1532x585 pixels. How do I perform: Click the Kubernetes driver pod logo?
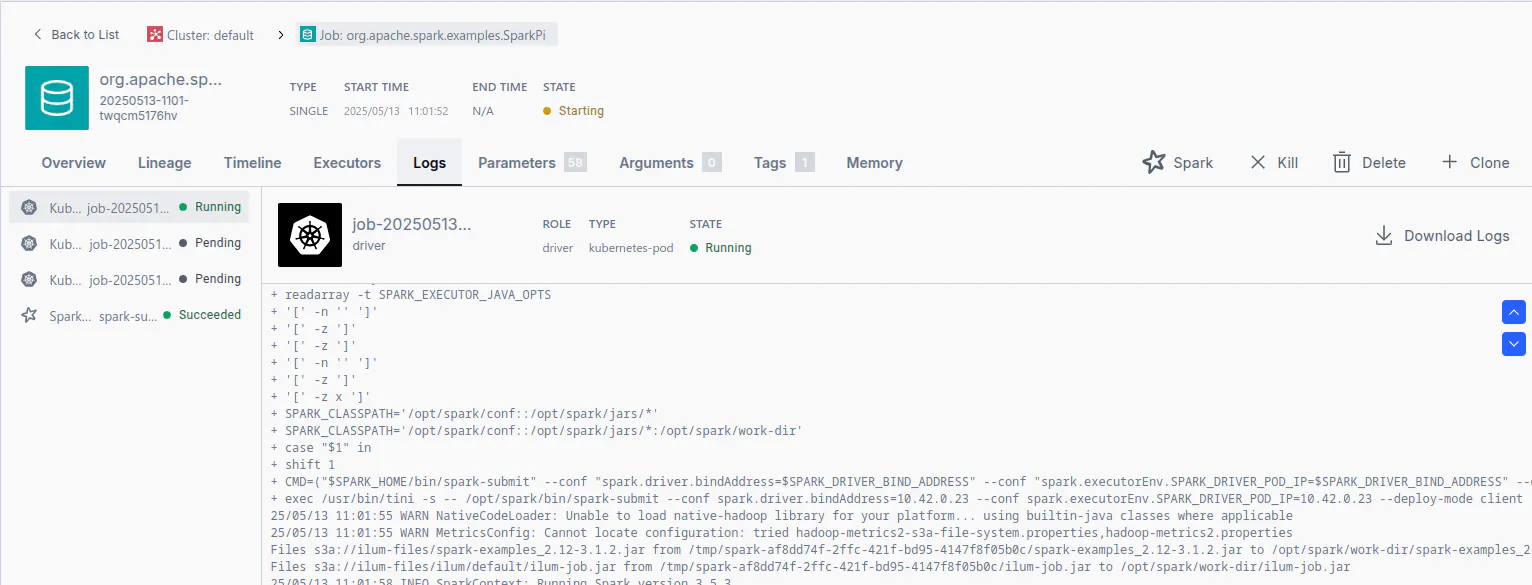(310, 235)
